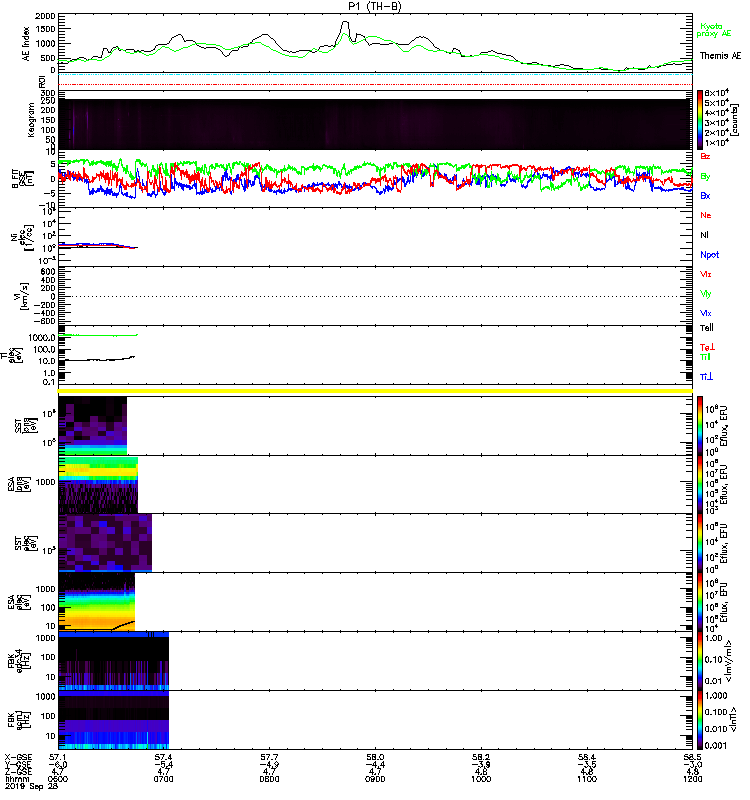The width and height of the screenshot is (750, 800).
Task: Click the 1200 time tick label
Action: click(692, 779)
